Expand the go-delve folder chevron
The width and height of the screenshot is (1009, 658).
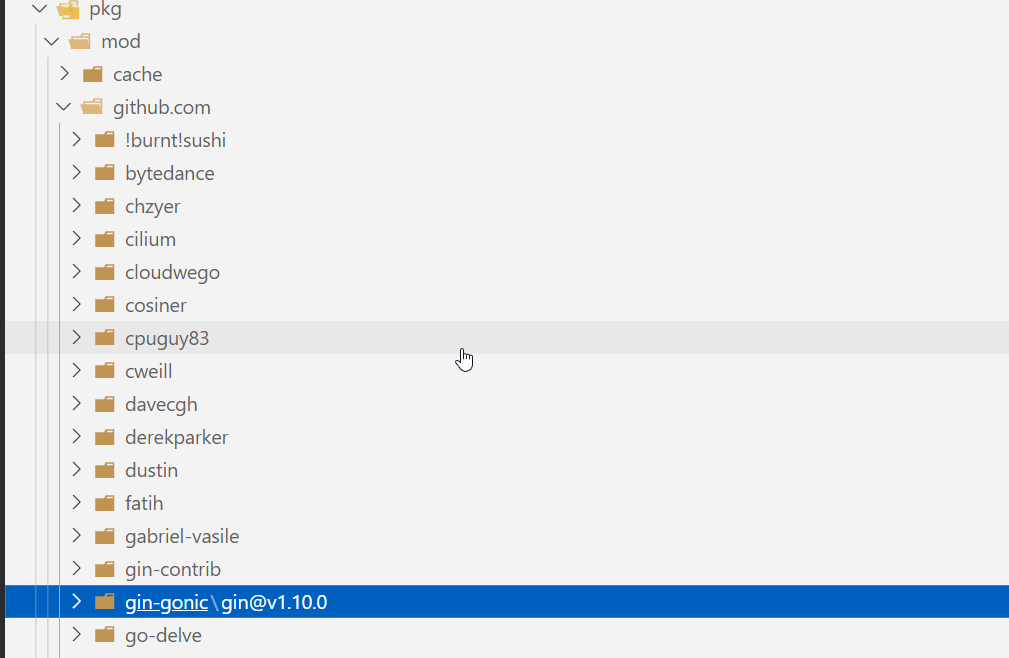click(x=77, y=634)
